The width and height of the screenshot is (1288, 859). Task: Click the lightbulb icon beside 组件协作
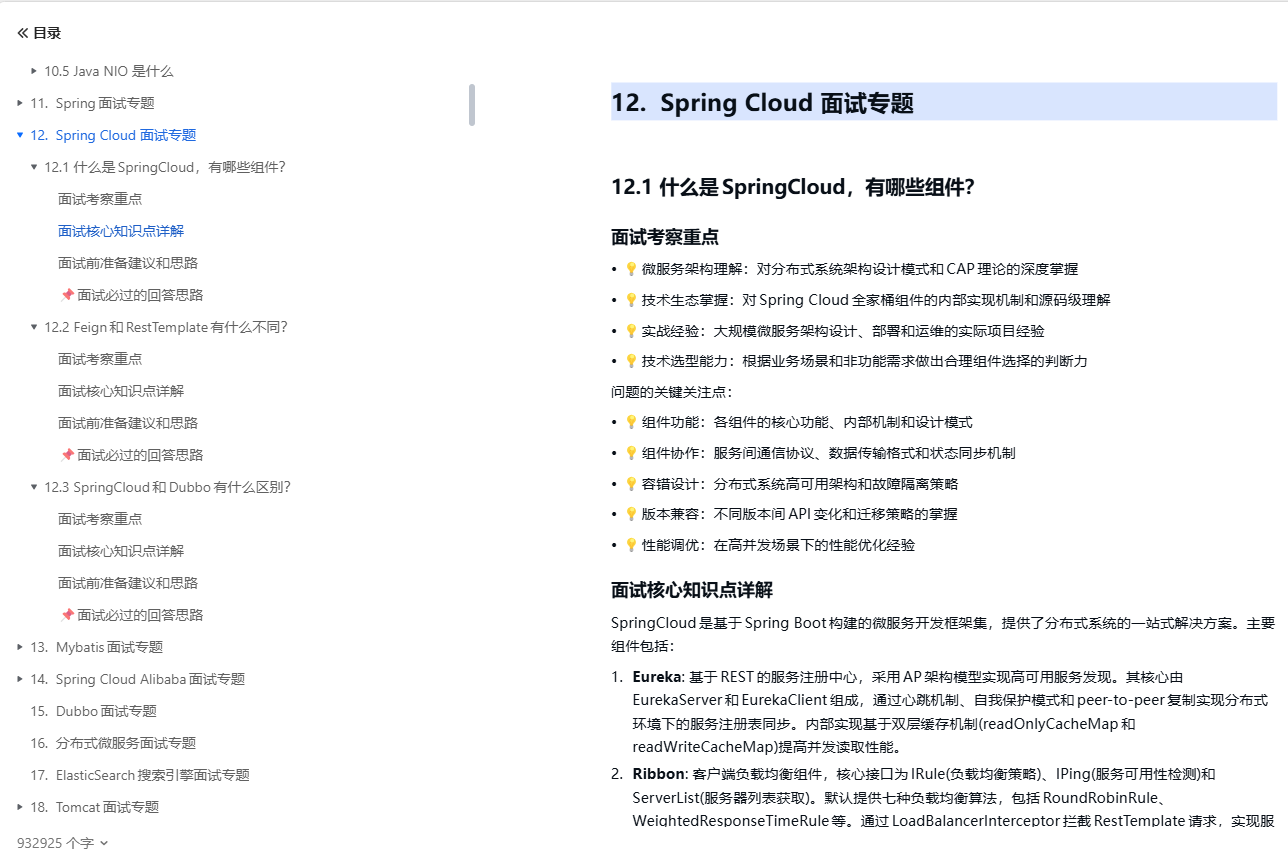631,453
